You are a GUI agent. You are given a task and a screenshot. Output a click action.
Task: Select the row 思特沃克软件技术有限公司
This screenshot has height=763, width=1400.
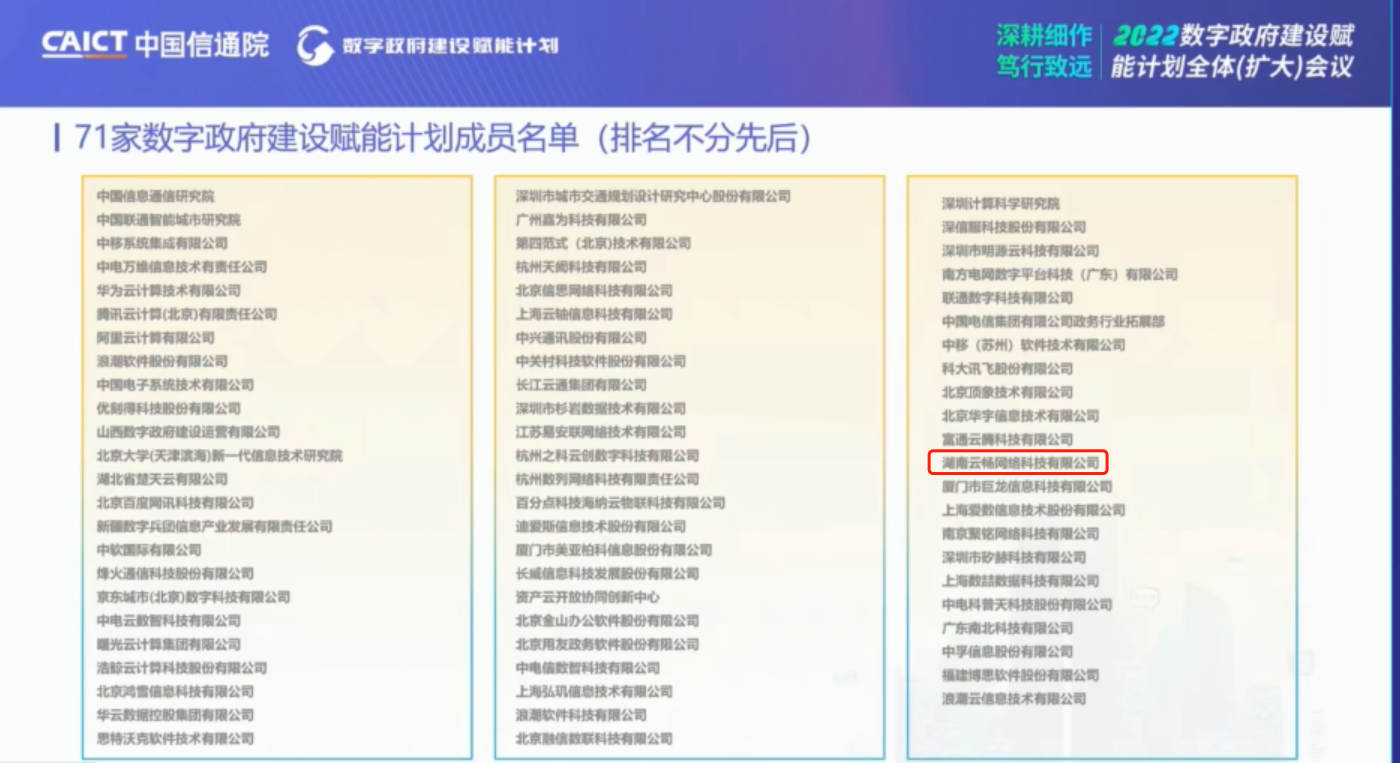(175, 739)
